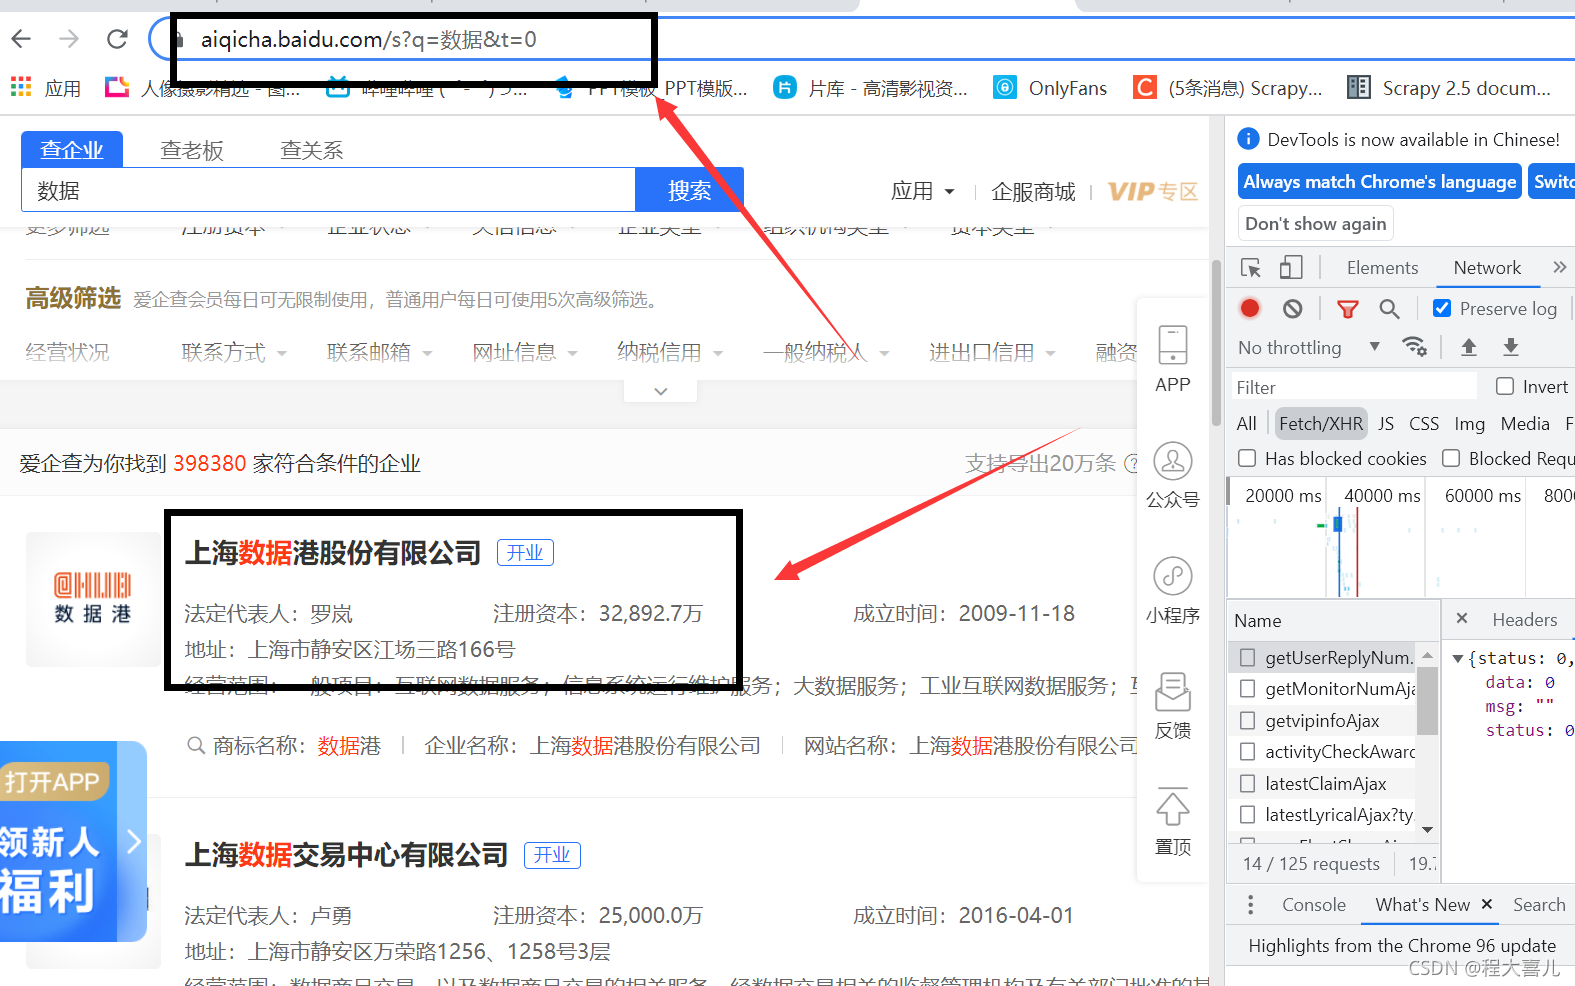Select the Fetch/XHR request type filter
Viewport: 1575px width, 986px height.
coord(1321,423)
